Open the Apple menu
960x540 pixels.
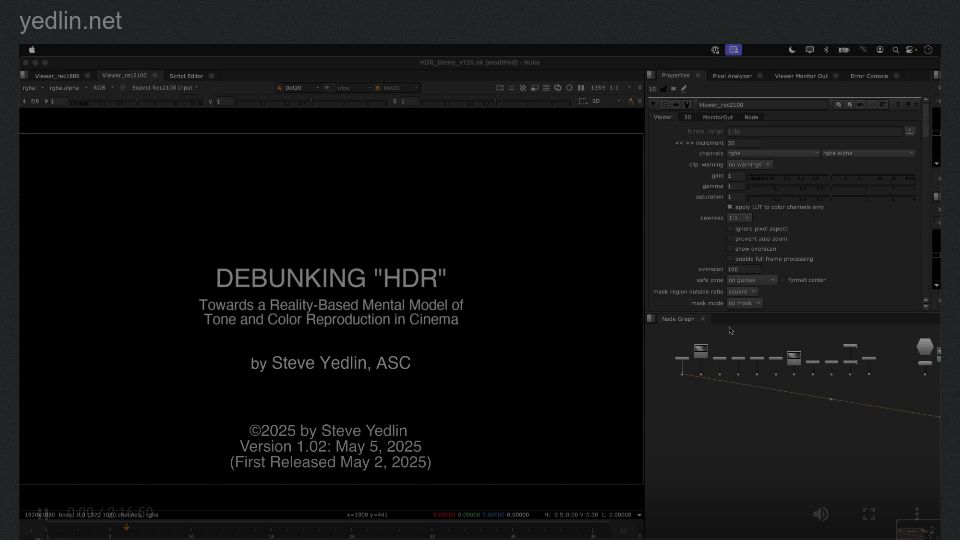click(32, 50)
